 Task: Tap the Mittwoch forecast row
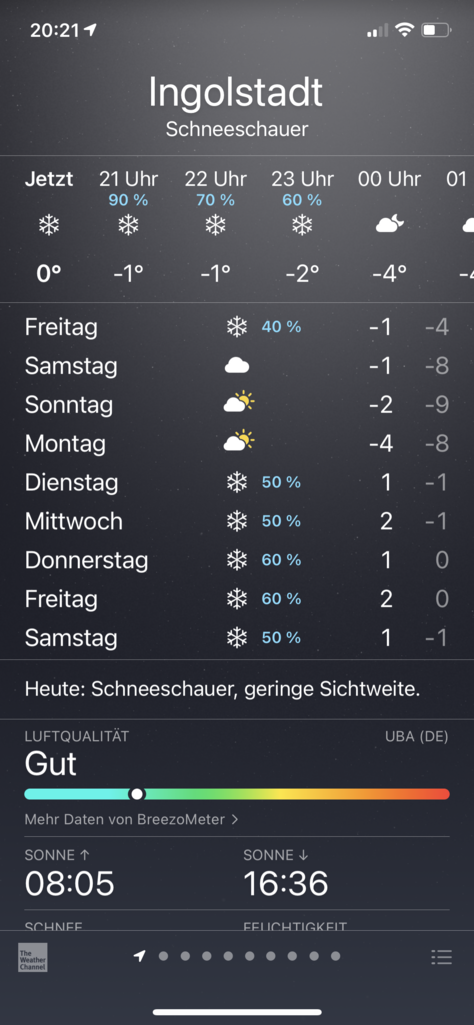click(x=237, y=521)
